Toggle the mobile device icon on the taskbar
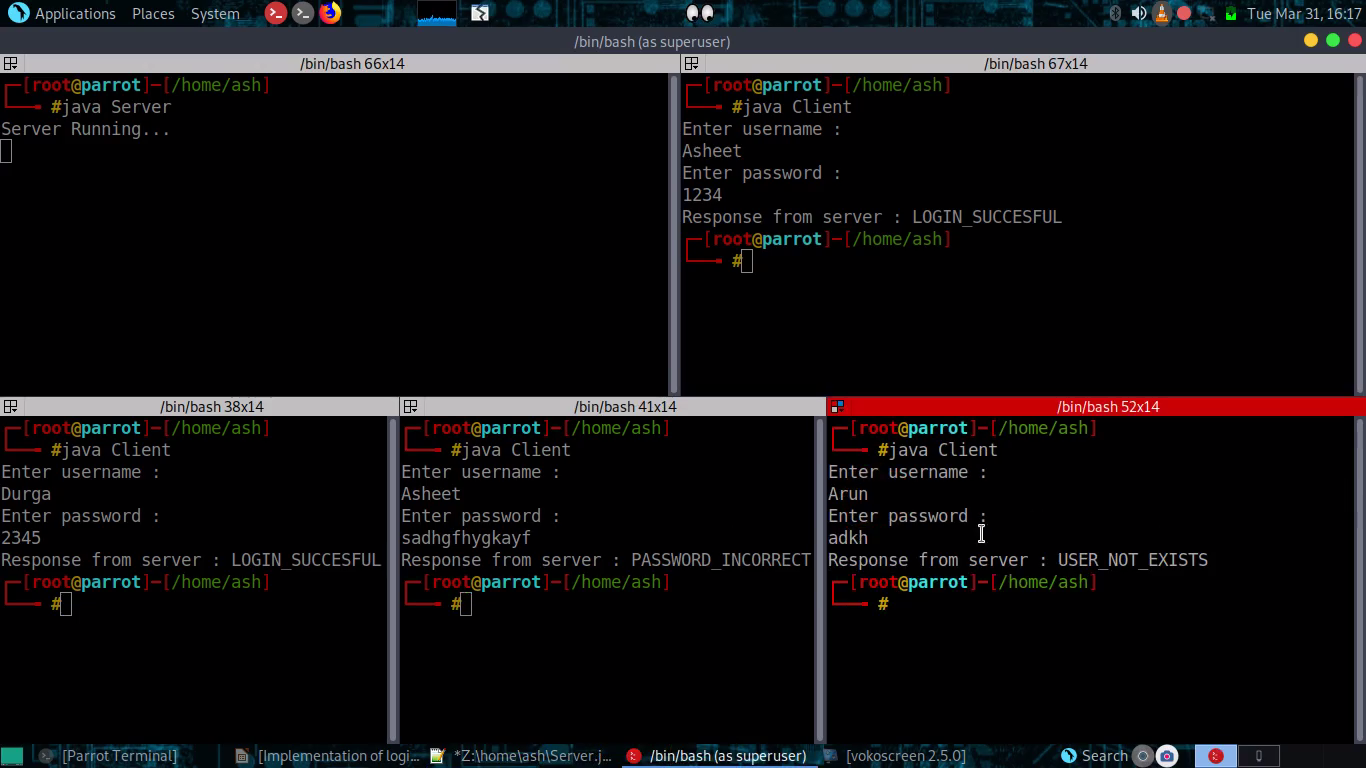This screenshot has height=768, width=1366. [1259, 755]
